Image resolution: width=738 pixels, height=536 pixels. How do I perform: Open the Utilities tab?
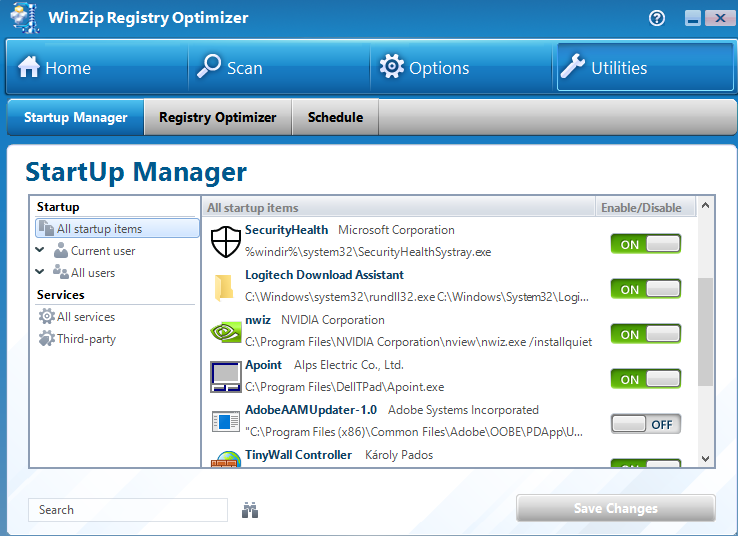point(645,67)
